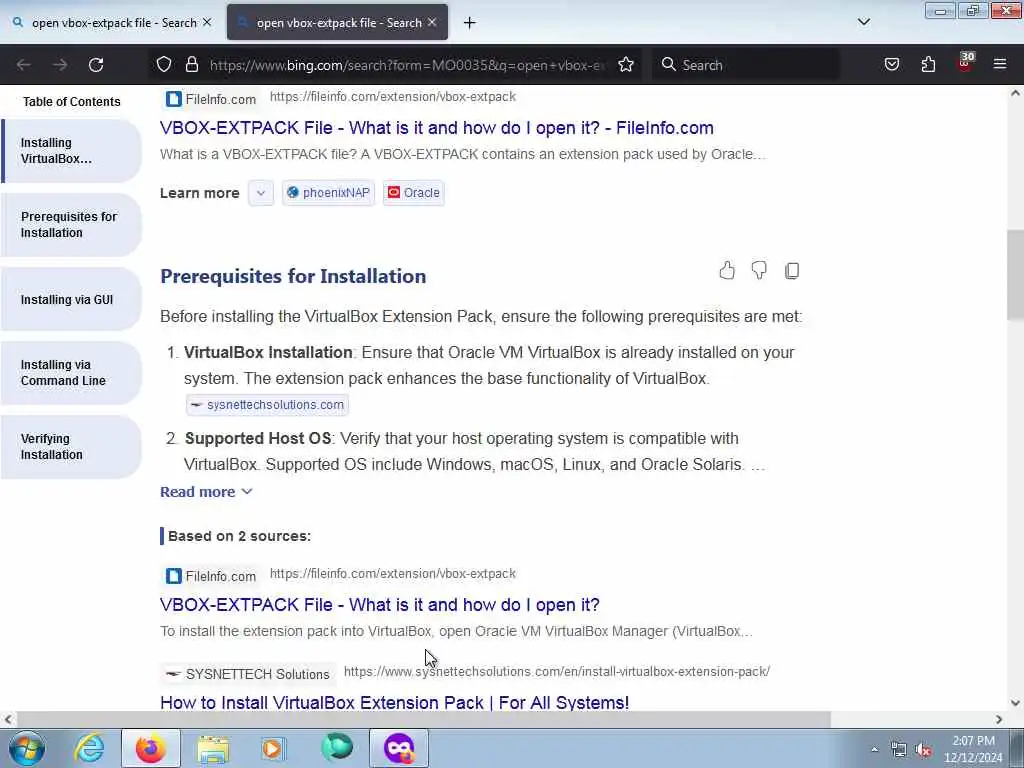The image size is (1024, 768).
Task: Click the bing.com address bar URL
Action: [407, 65]
